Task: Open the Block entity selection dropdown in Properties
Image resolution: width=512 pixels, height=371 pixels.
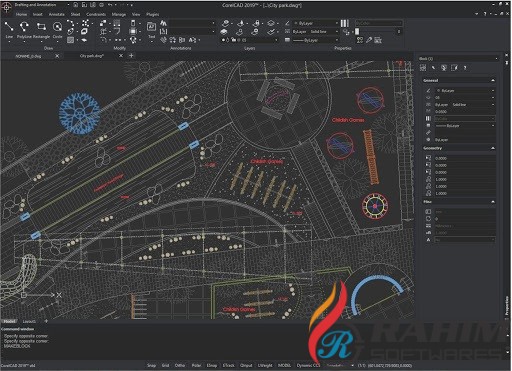Action: coord(459,58)
